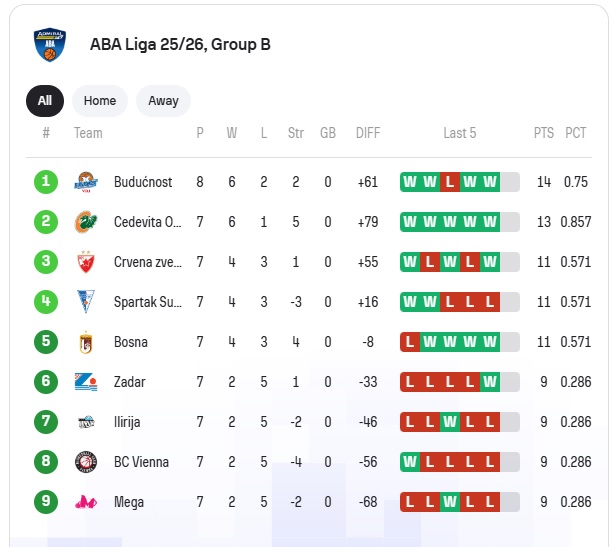Click the Ilirija team logo

tap(86, 422)
